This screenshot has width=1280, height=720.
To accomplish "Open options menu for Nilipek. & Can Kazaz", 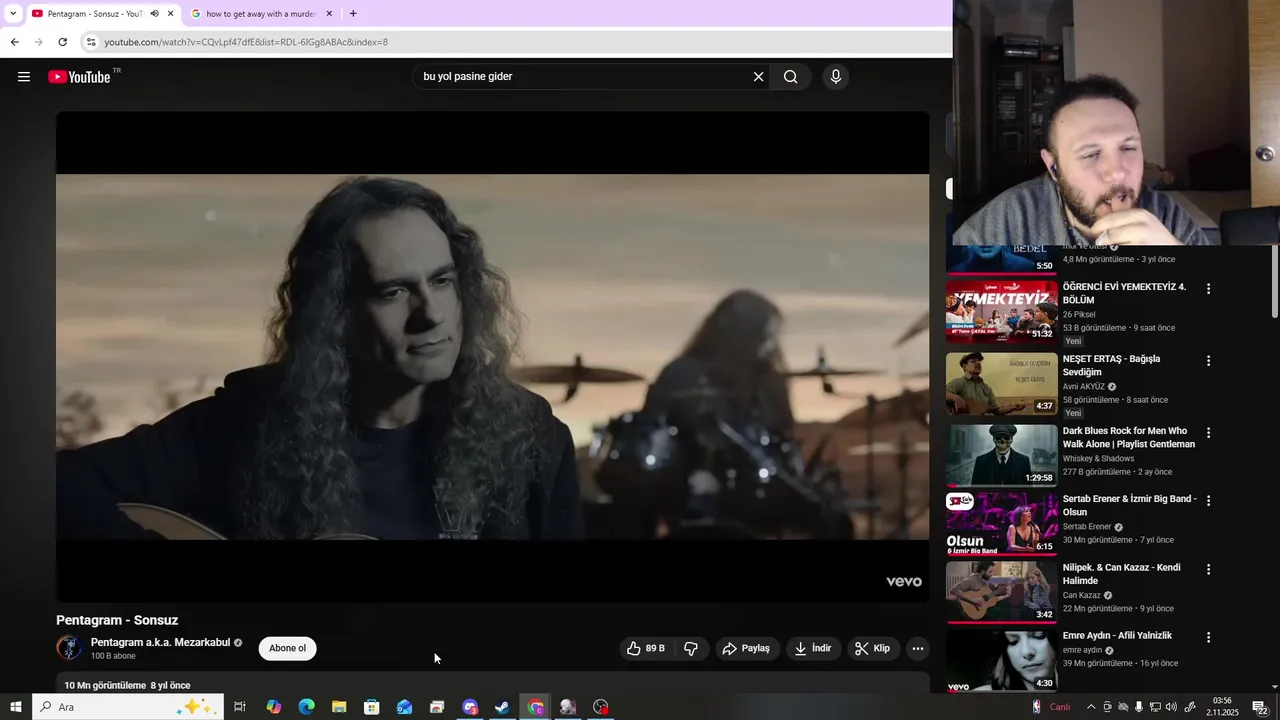I will pyautogui.click(x=1208, y=569).
